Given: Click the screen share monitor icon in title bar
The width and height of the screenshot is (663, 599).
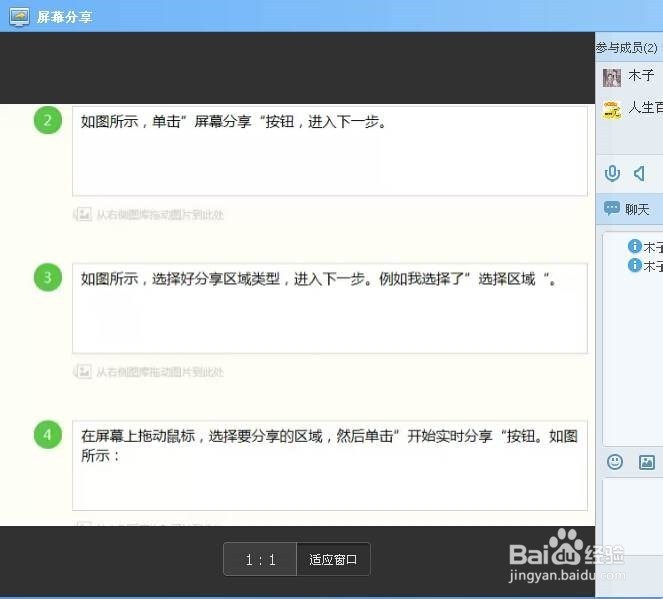Looking at the screenshot, I should (x=19, y=17).
